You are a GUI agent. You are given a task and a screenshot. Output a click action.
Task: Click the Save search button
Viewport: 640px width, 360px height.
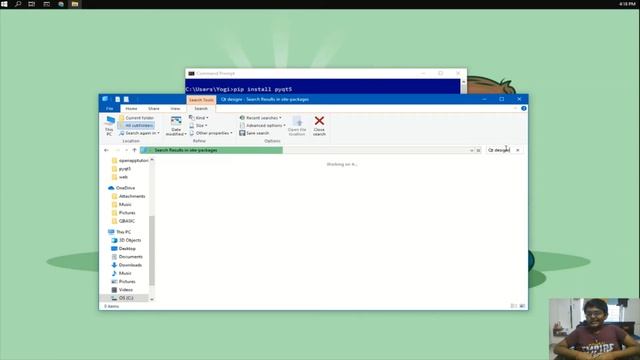click(x=254, y=133)
